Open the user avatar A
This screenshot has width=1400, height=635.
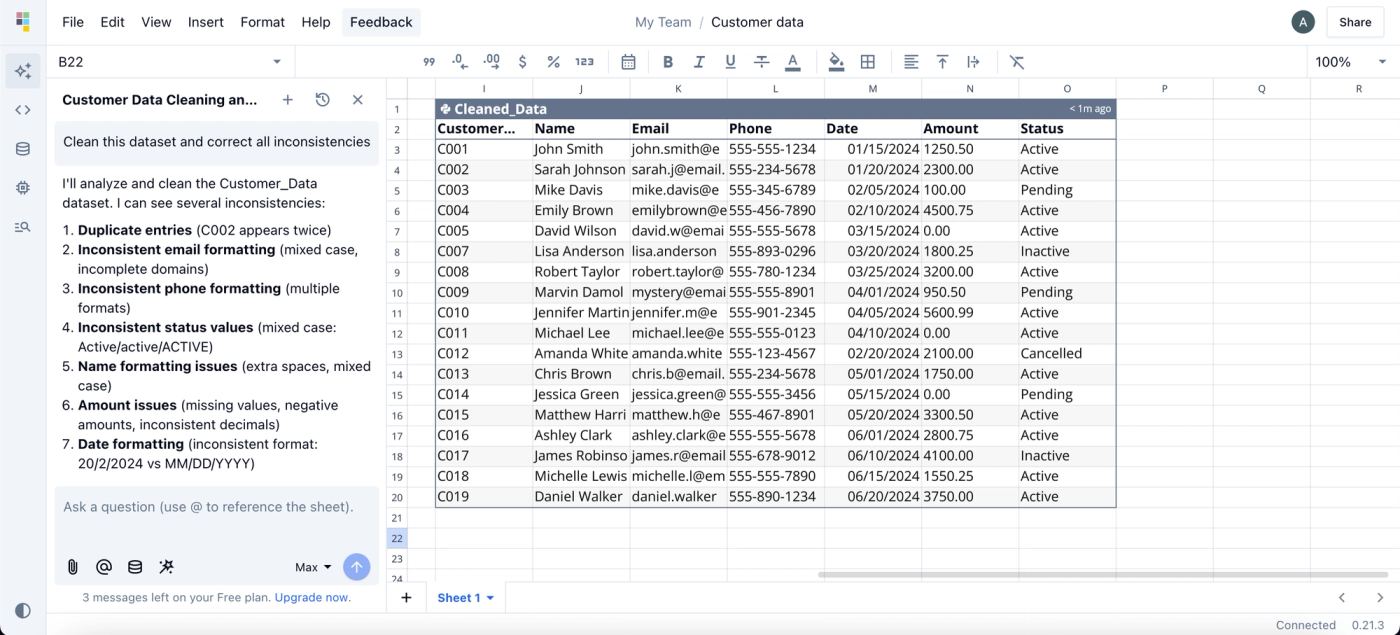click(x=1302, y=22)
